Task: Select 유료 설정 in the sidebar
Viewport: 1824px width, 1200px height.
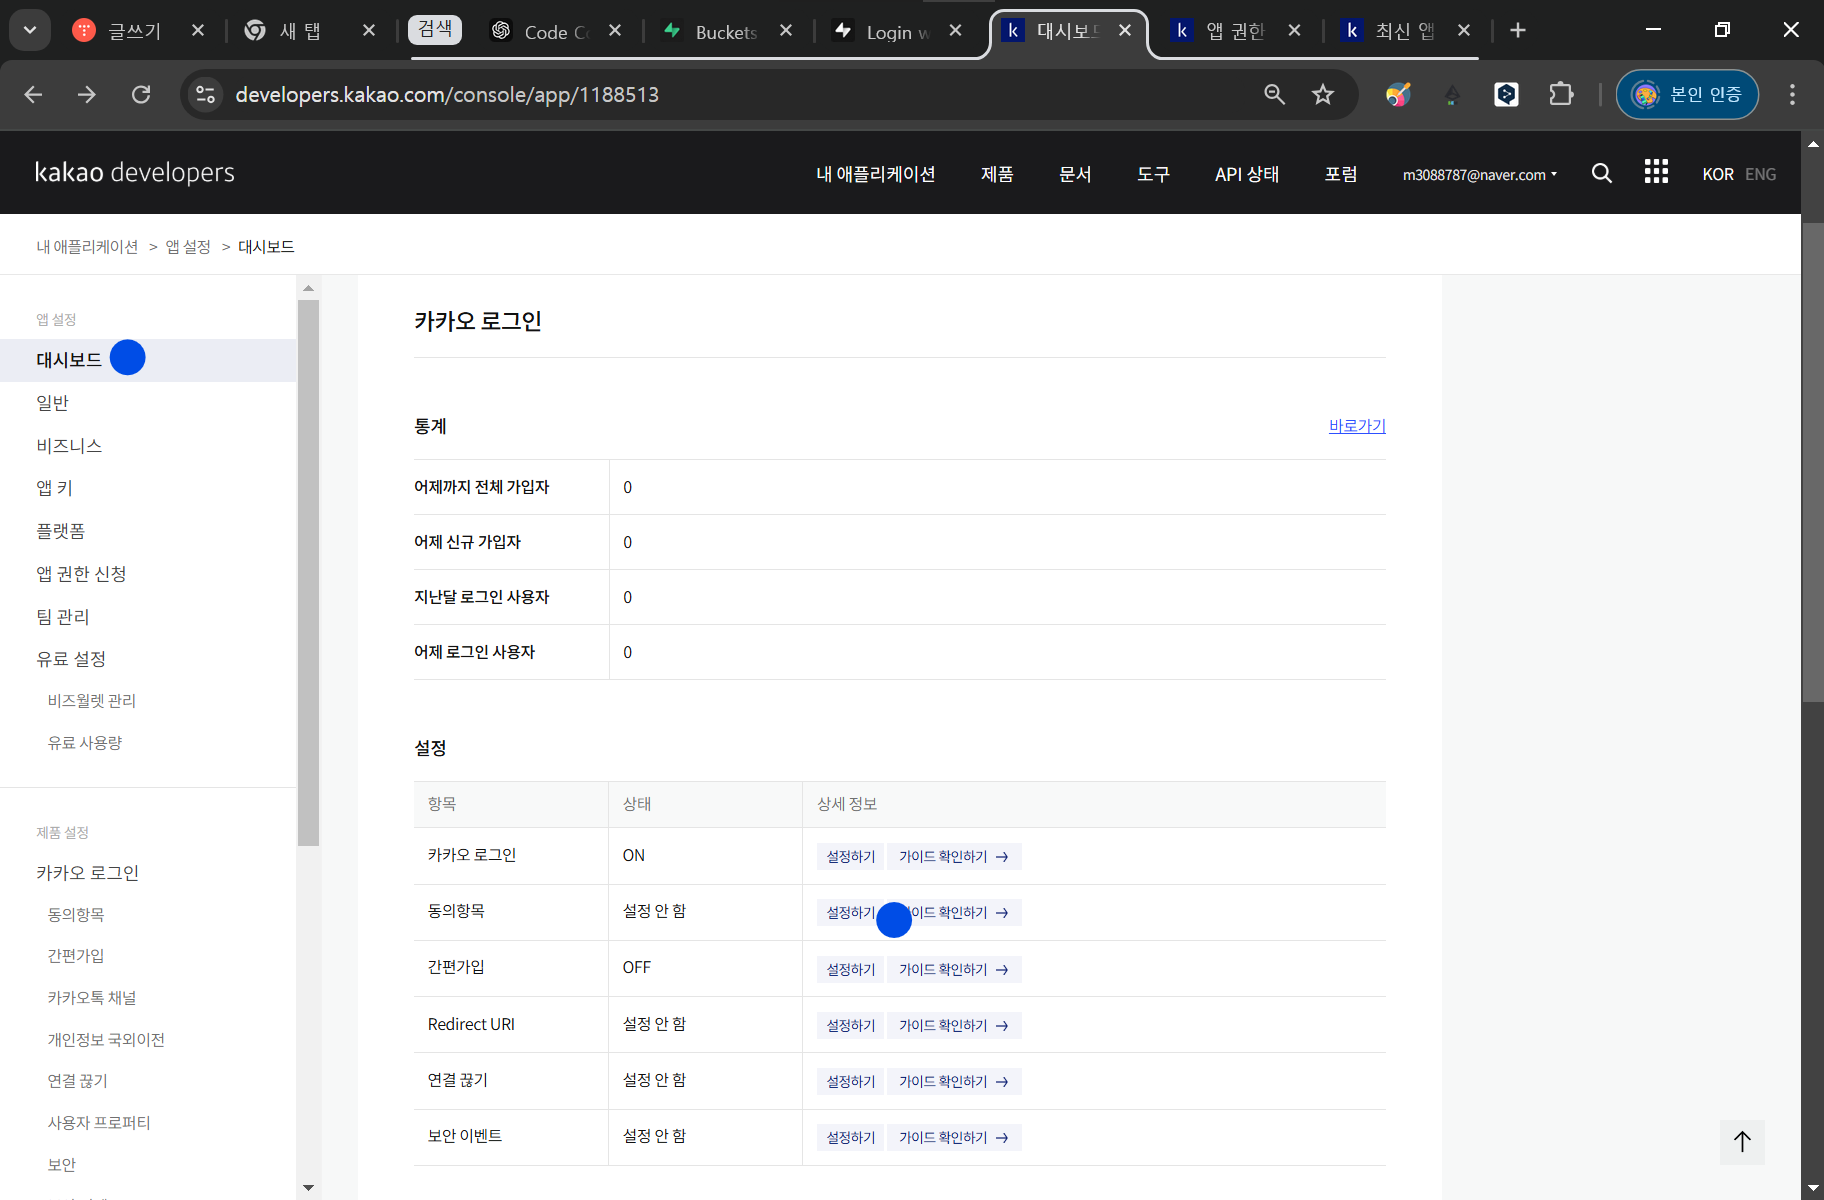Action: 70,659
